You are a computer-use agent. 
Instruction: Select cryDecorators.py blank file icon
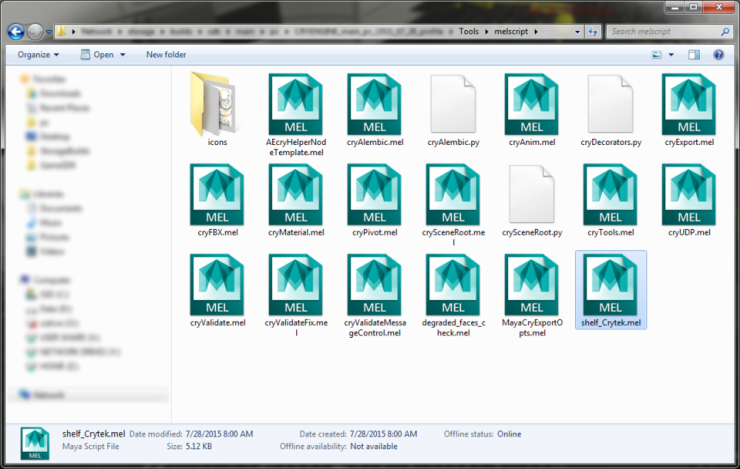[x=610, y=104]
